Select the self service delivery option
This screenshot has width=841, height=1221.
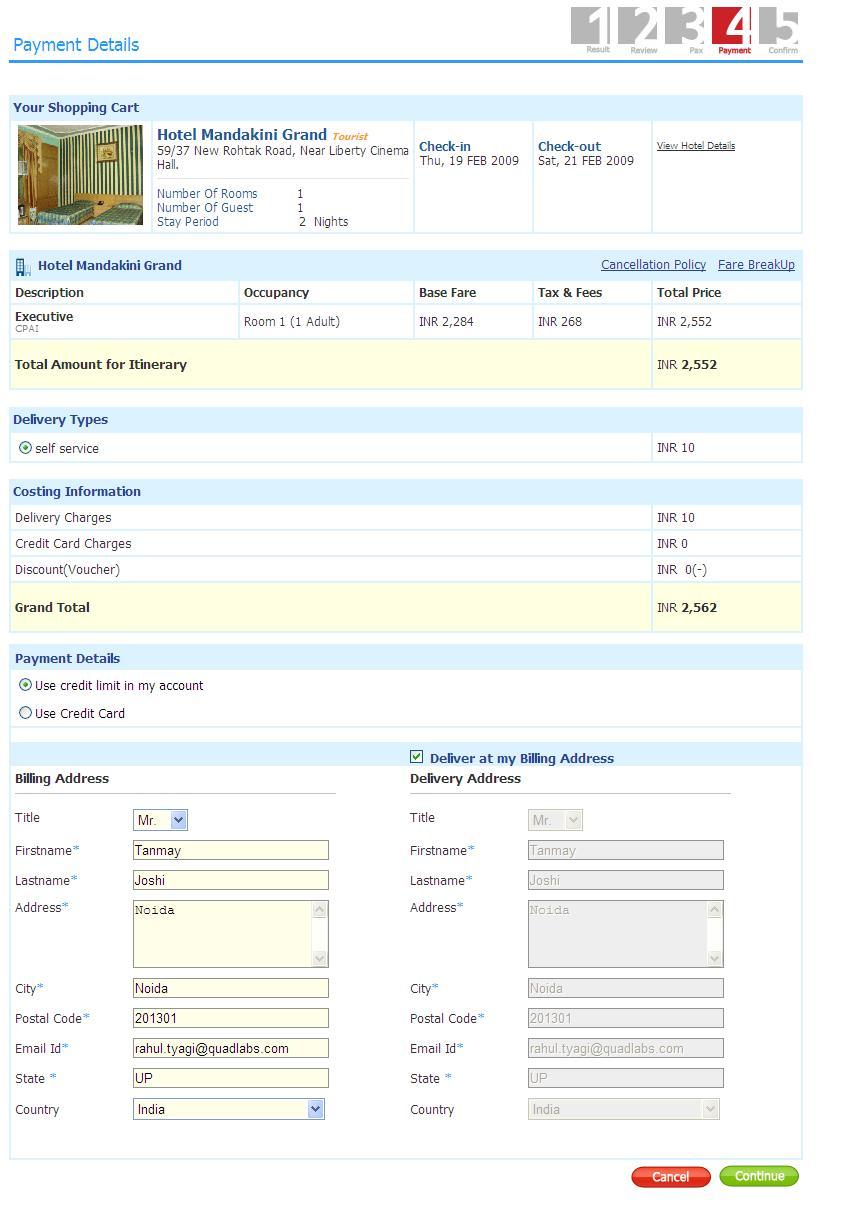point(26,448)
